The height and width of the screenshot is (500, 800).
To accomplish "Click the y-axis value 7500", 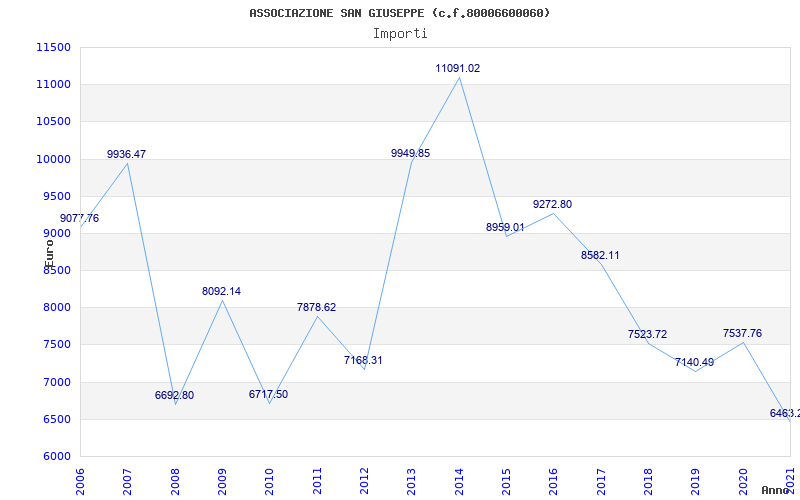I will (x=56, y=345).
